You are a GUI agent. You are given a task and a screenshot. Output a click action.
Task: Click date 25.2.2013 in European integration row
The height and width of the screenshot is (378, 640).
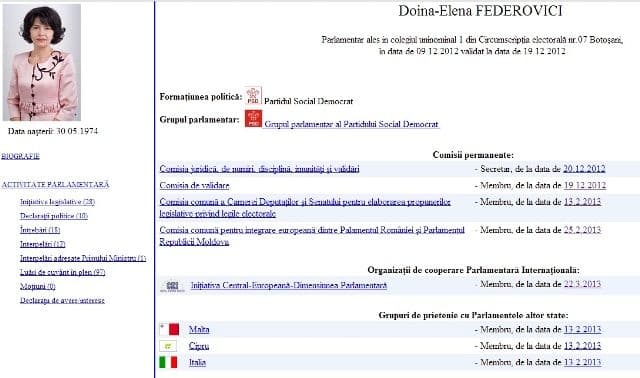pos(582,230)
